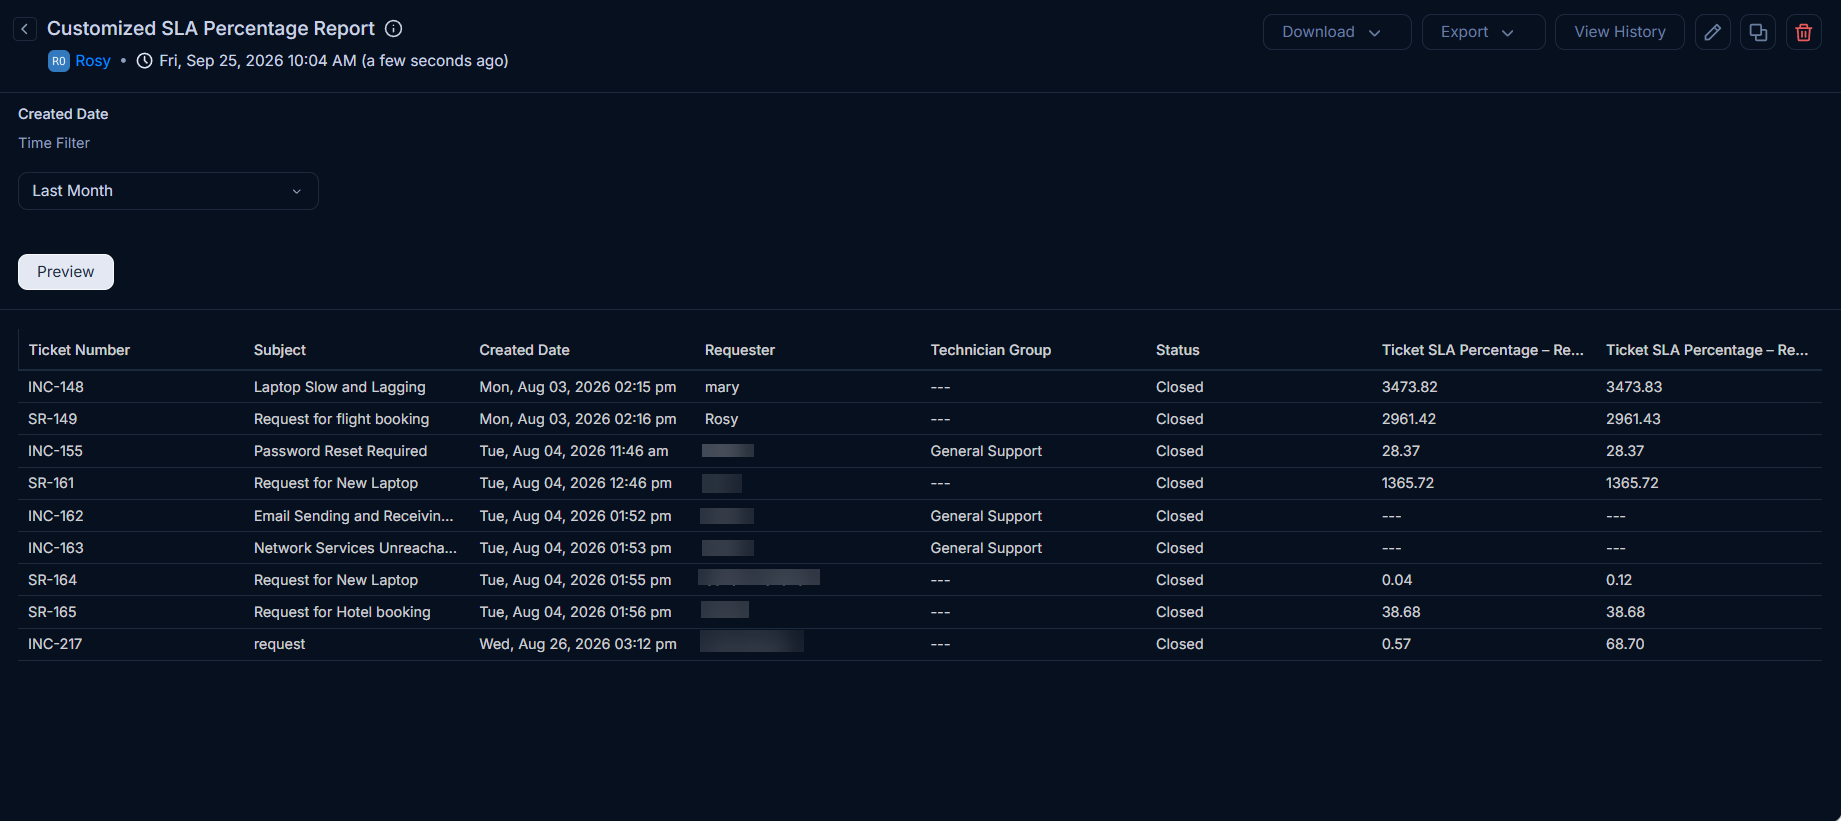Viewport: 1841px width, 821px height.
Task: Click the Preview button
Action: coord(66,272)
